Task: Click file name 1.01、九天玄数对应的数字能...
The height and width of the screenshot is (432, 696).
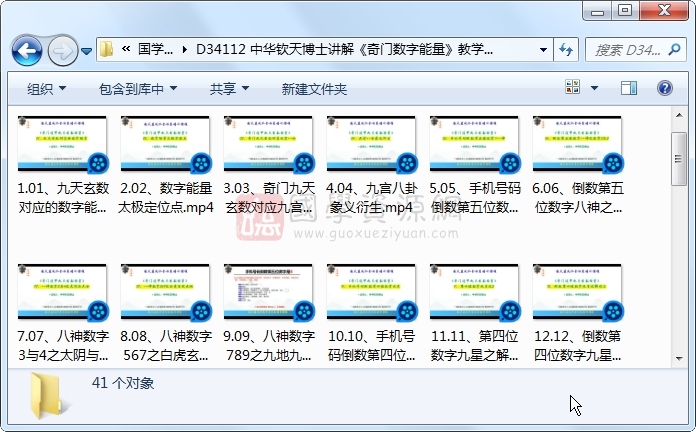Action: pyautogui.click(x=63, y=198)
